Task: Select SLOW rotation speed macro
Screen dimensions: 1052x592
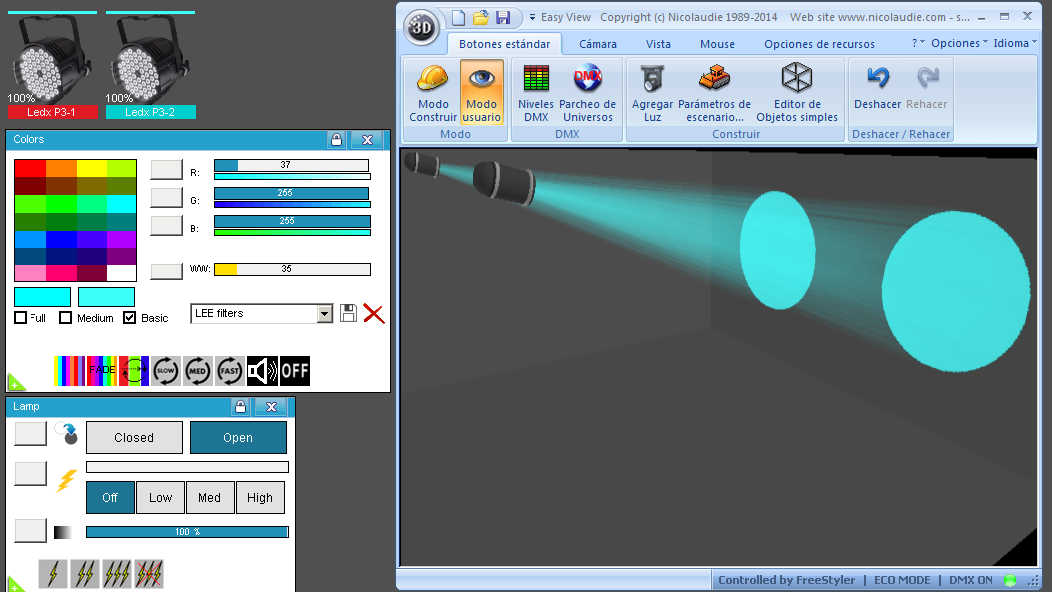Action: pos(166,371)
